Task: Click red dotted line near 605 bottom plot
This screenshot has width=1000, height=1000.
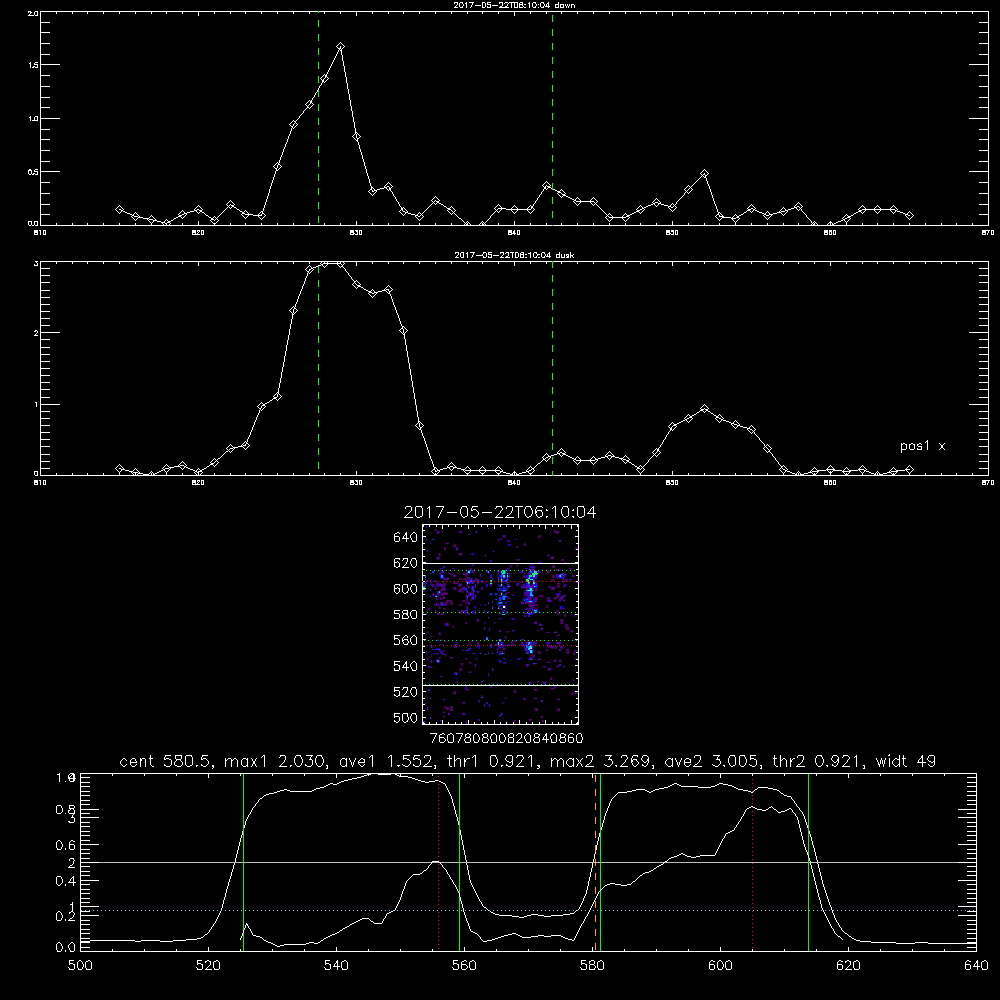Action: tap(753, 862)
